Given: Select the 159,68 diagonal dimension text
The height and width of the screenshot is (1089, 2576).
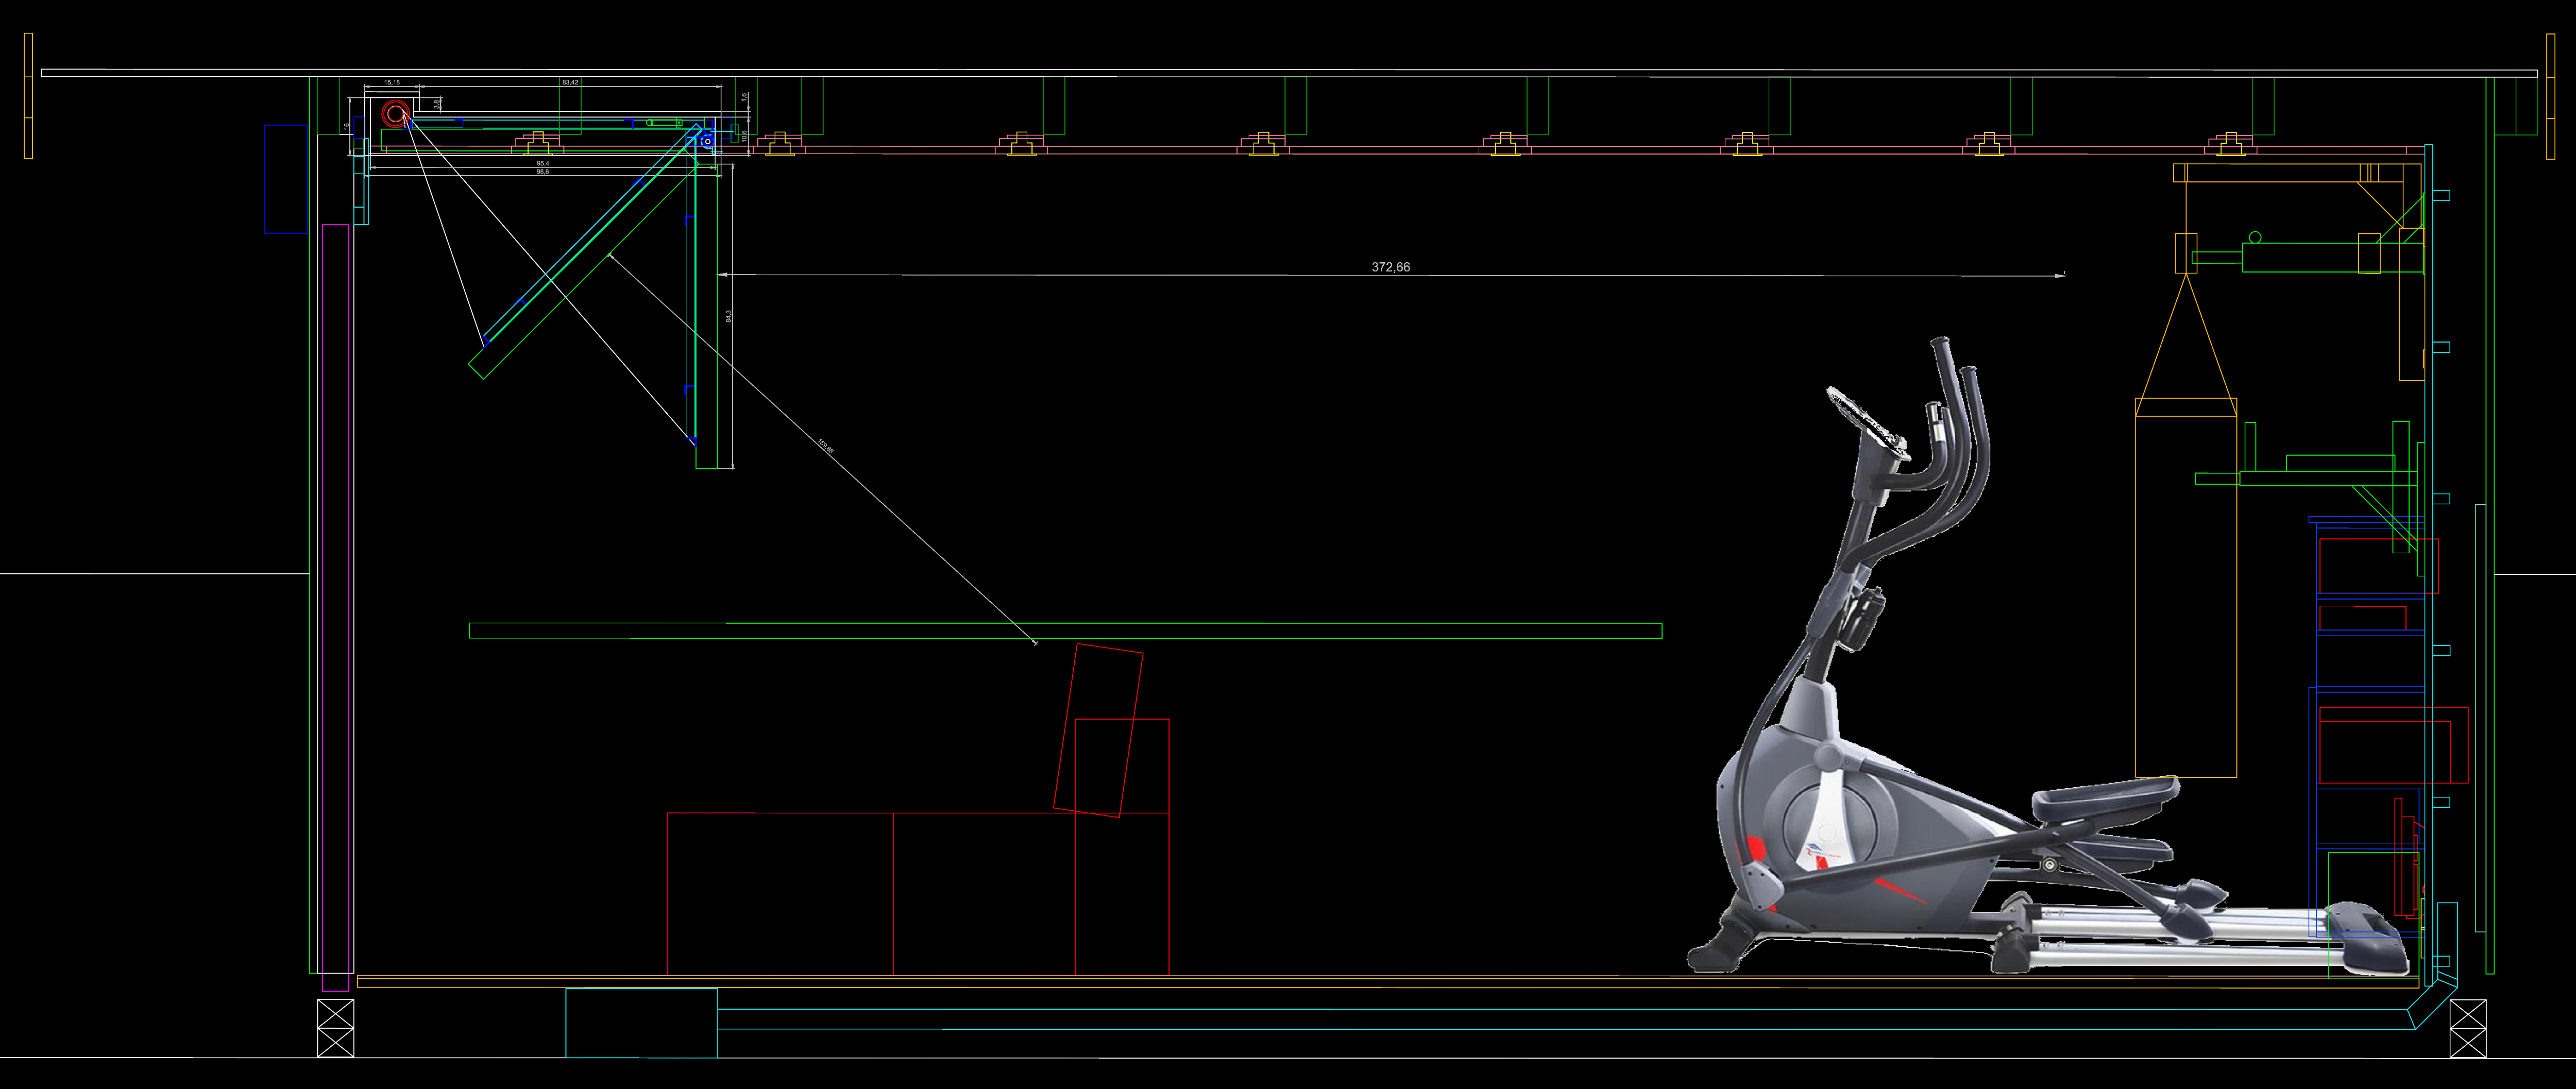Looking at the screenshot, I should pos(825,446).
